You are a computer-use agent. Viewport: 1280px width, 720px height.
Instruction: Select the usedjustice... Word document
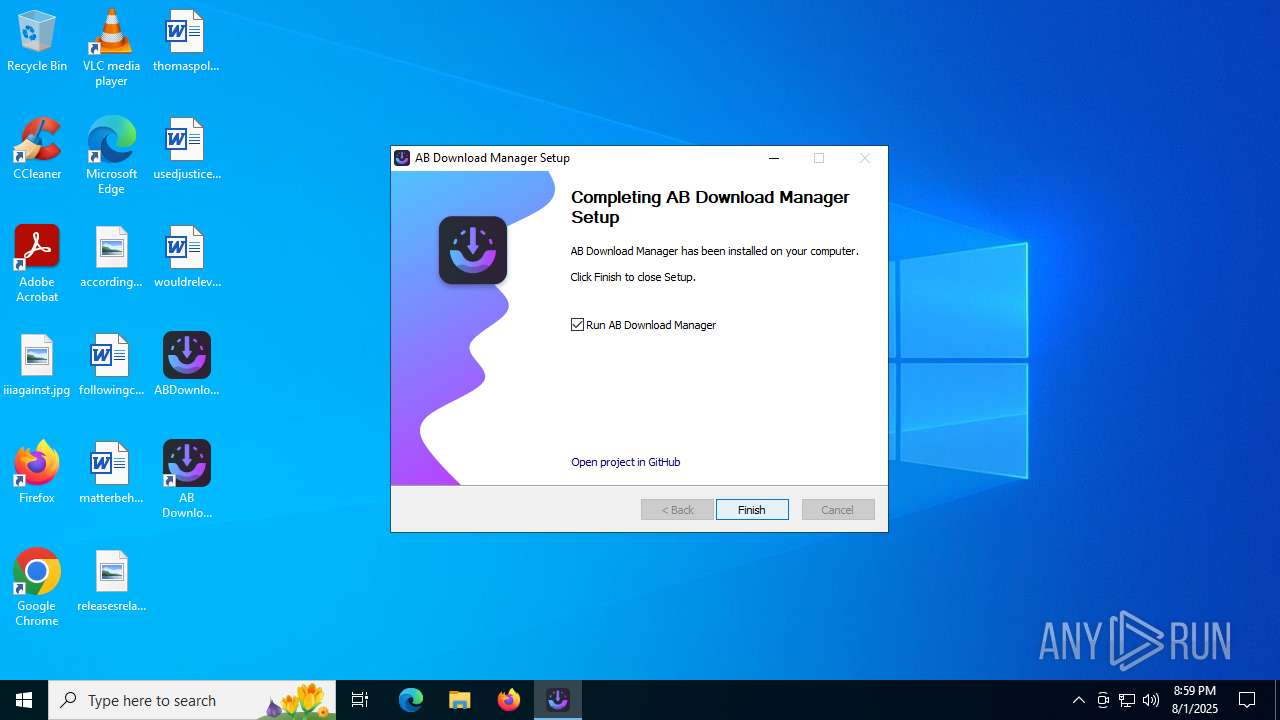186,150
